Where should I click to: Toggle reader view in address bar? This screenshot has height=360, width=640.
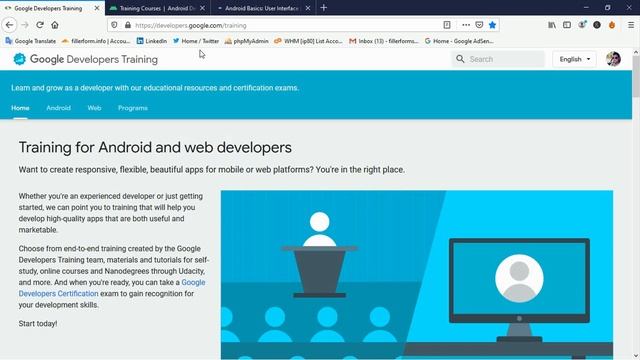point(447,25)
